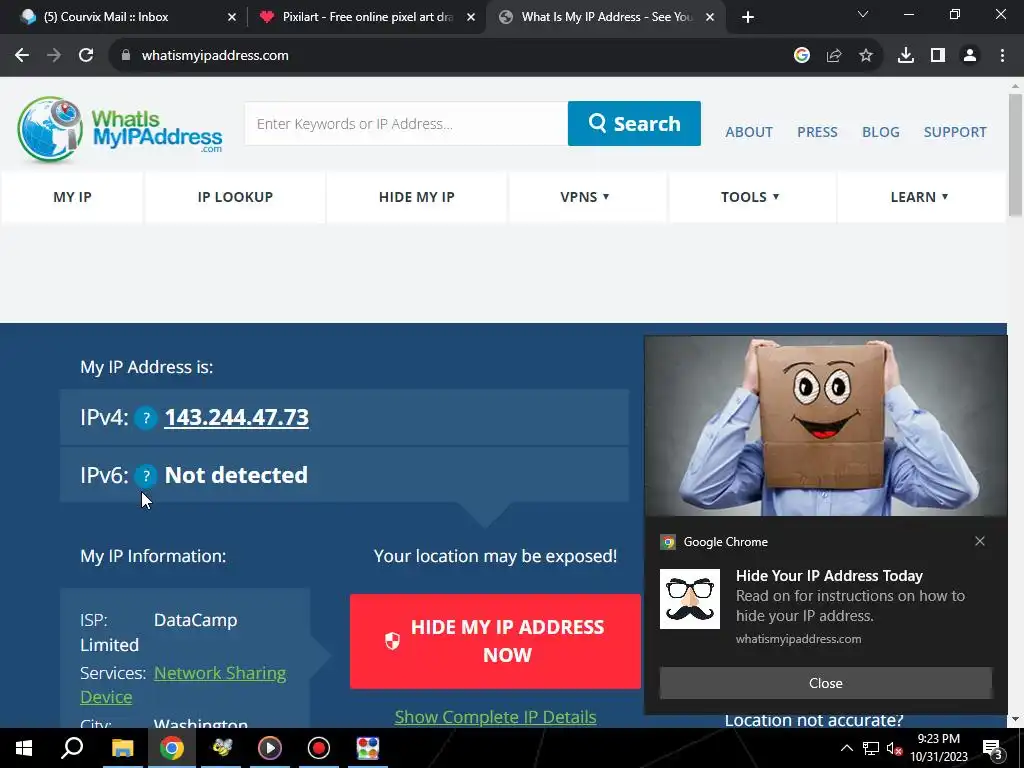Viewport: 1024px width, 768px height.
Task: Open File Explorer from the taskbar
Action: point(122,748)
